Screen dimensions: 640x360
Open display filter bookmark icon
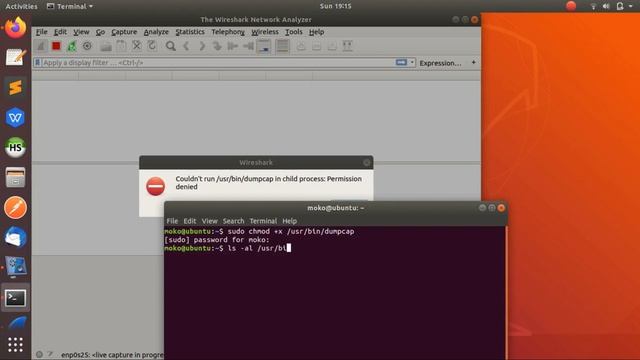coord(38,63)
